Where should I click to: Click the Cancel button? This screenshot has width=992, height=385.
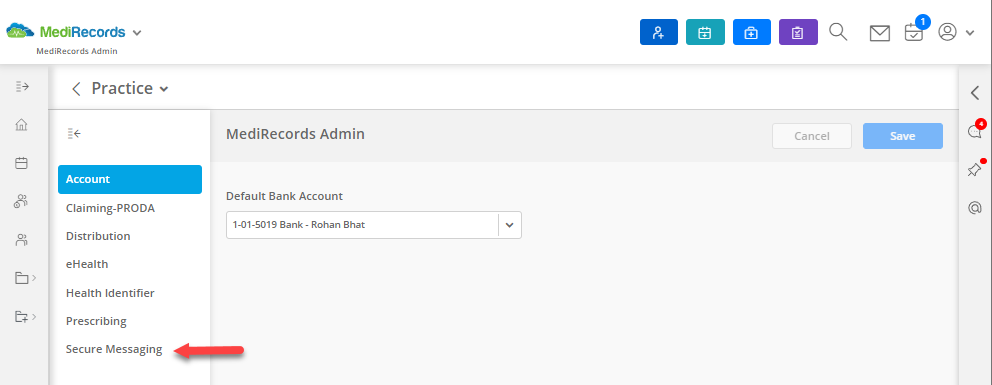click(x=812, y=136)
